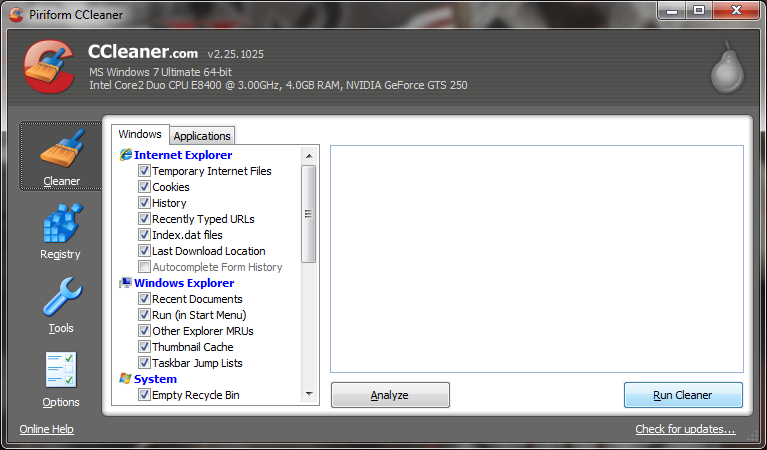Click the list scrollbar down arrow
This screenshot has width=767, height=450.
tap(309, 394)
